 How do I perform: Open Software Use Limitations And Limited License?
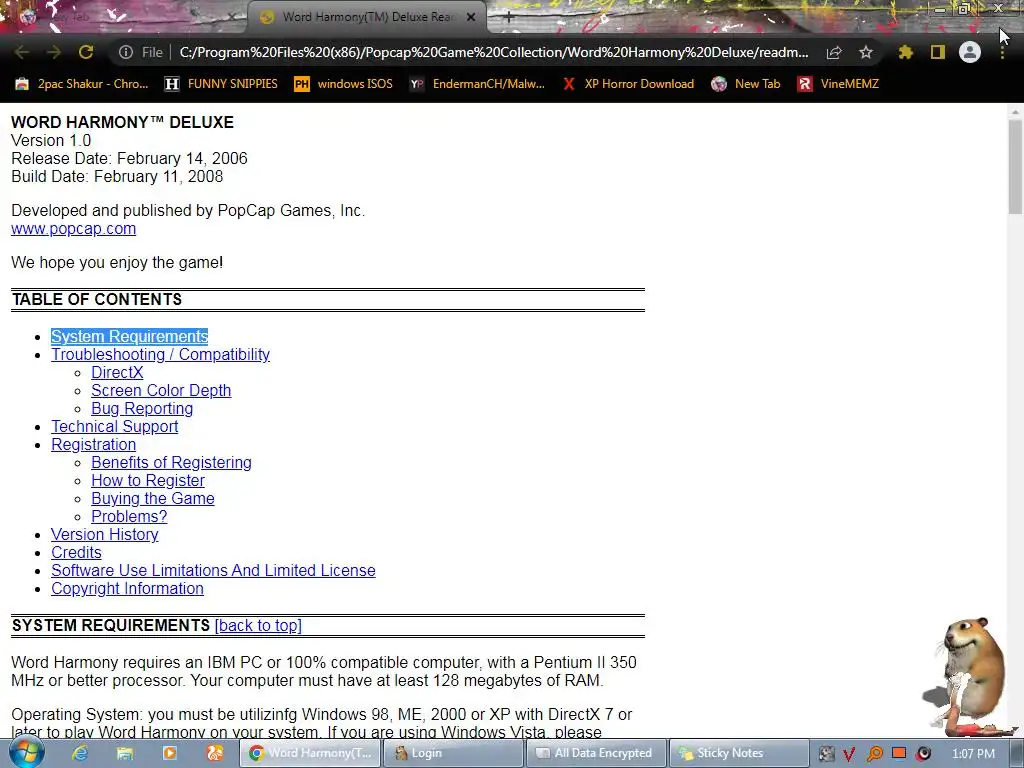pyautogui.click(x=214, y=570)
